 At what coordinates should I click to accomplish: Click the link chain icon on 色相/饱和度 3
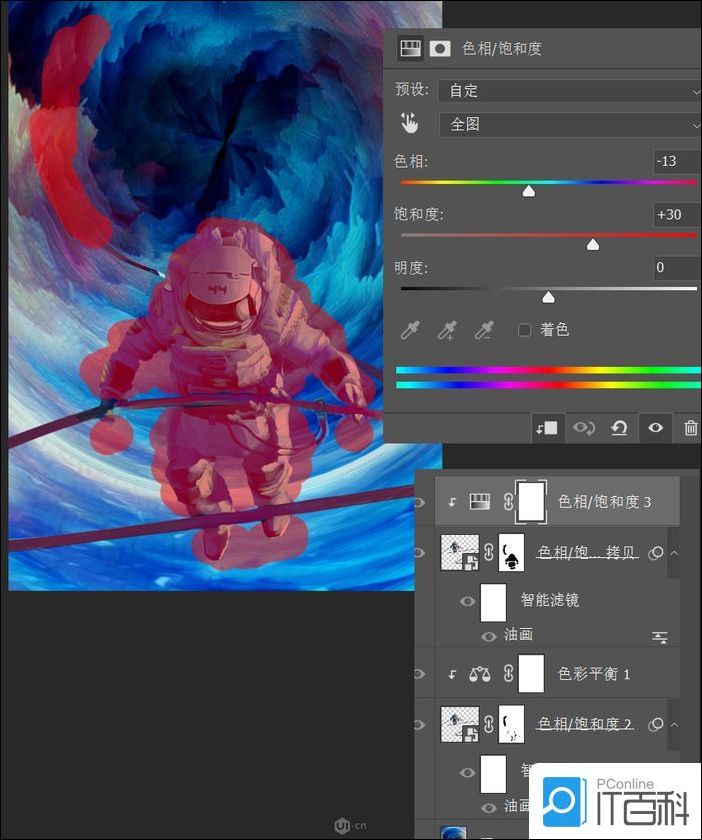coord(508,502)
